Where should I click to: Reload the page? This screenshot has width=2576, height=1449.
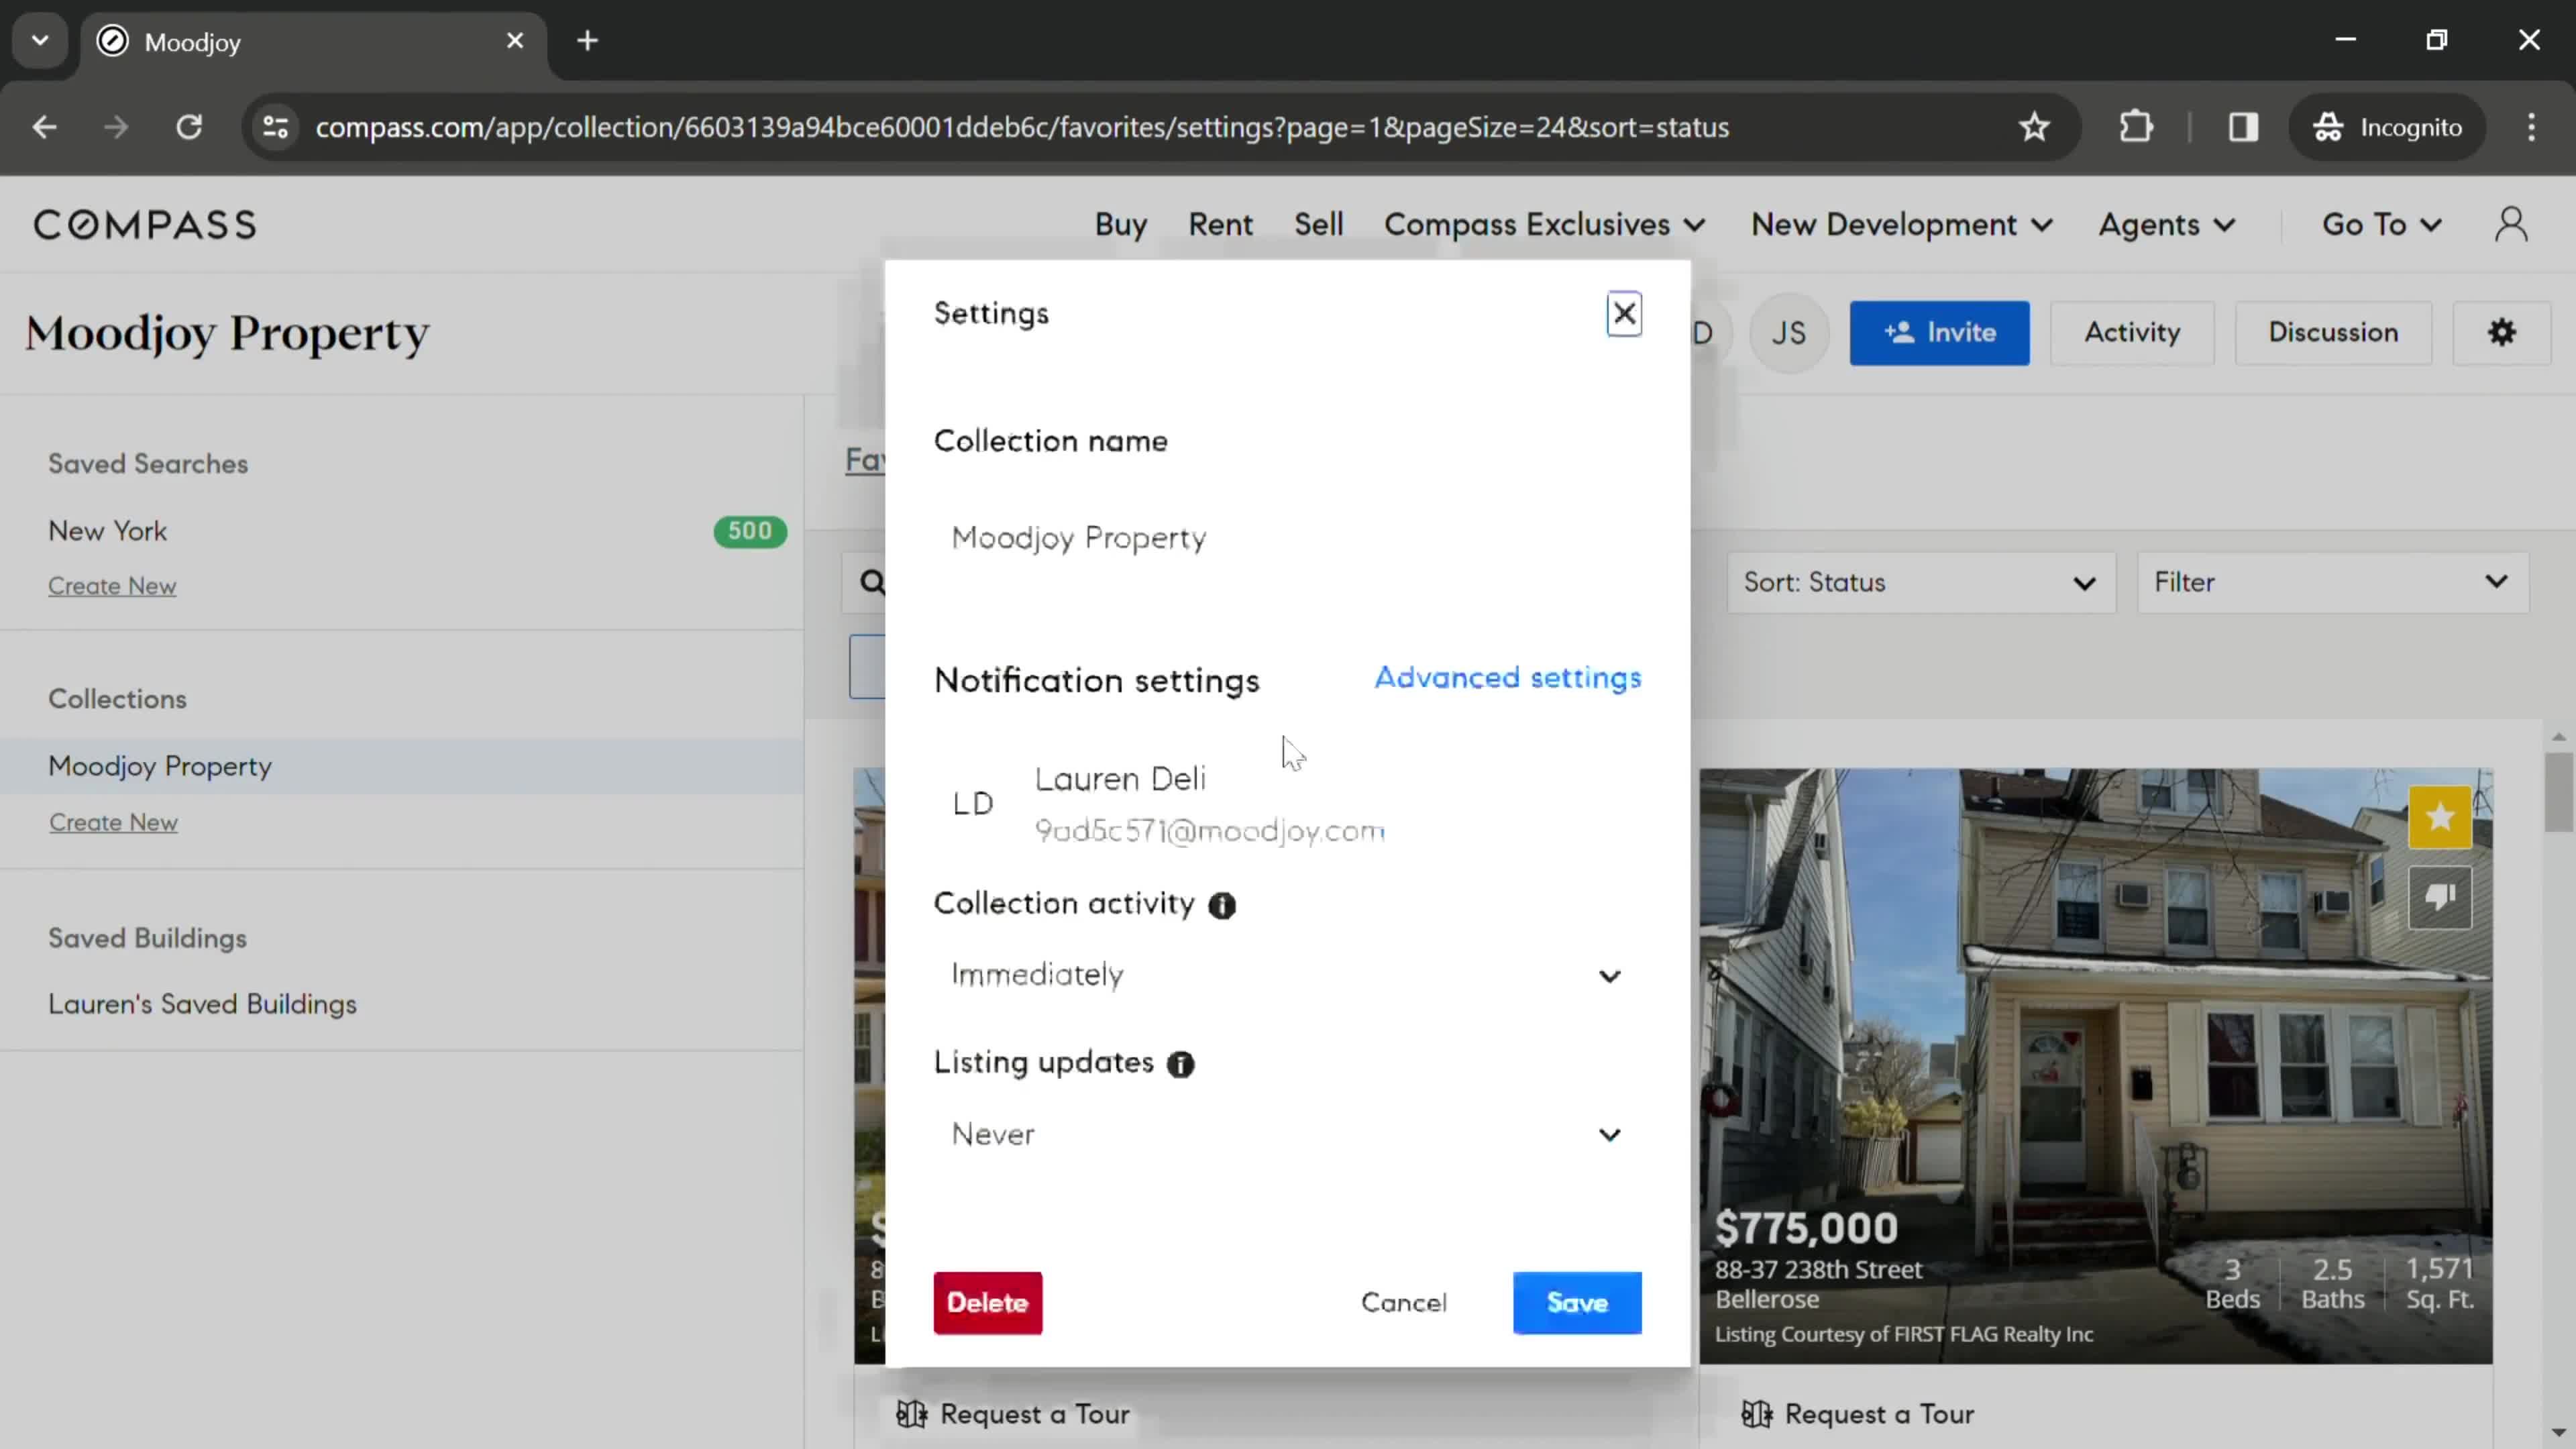pyautogui.click(x=189, y=127)
